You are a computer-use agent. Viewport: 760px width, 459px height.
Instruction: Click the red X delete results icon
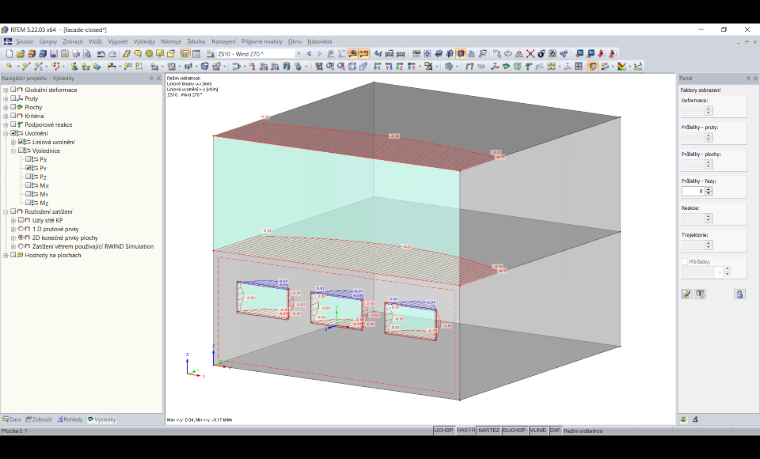coord(530,54)
